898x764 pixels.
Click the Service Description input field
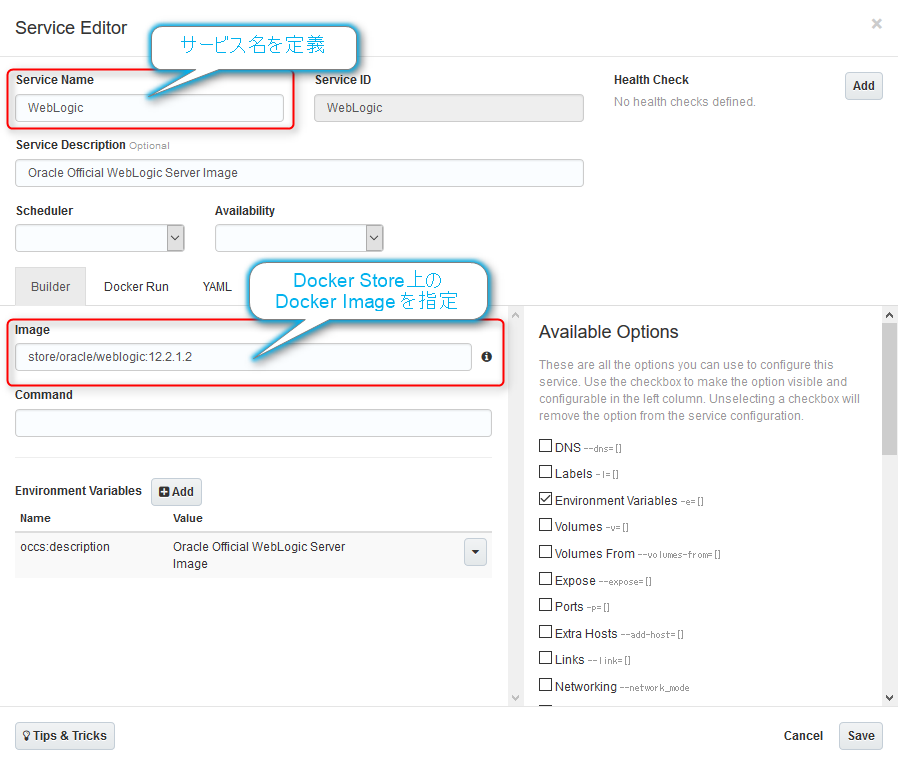tap(300, 173)
